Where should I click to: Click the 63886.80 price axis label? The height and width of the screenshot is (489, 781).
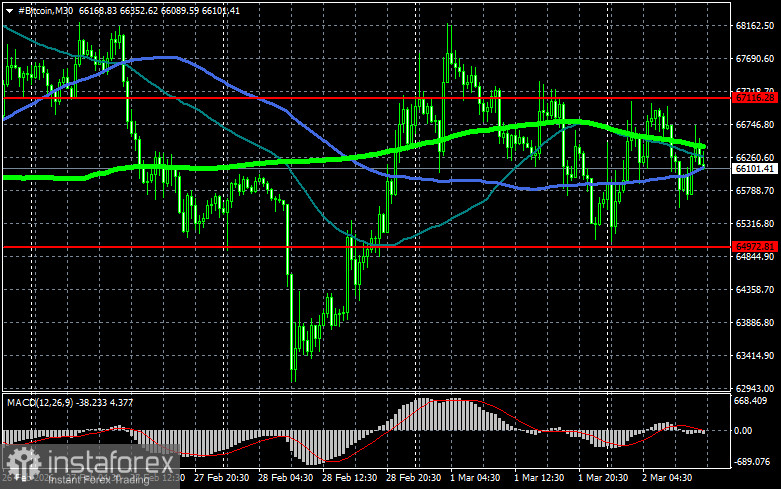(755, 323)
